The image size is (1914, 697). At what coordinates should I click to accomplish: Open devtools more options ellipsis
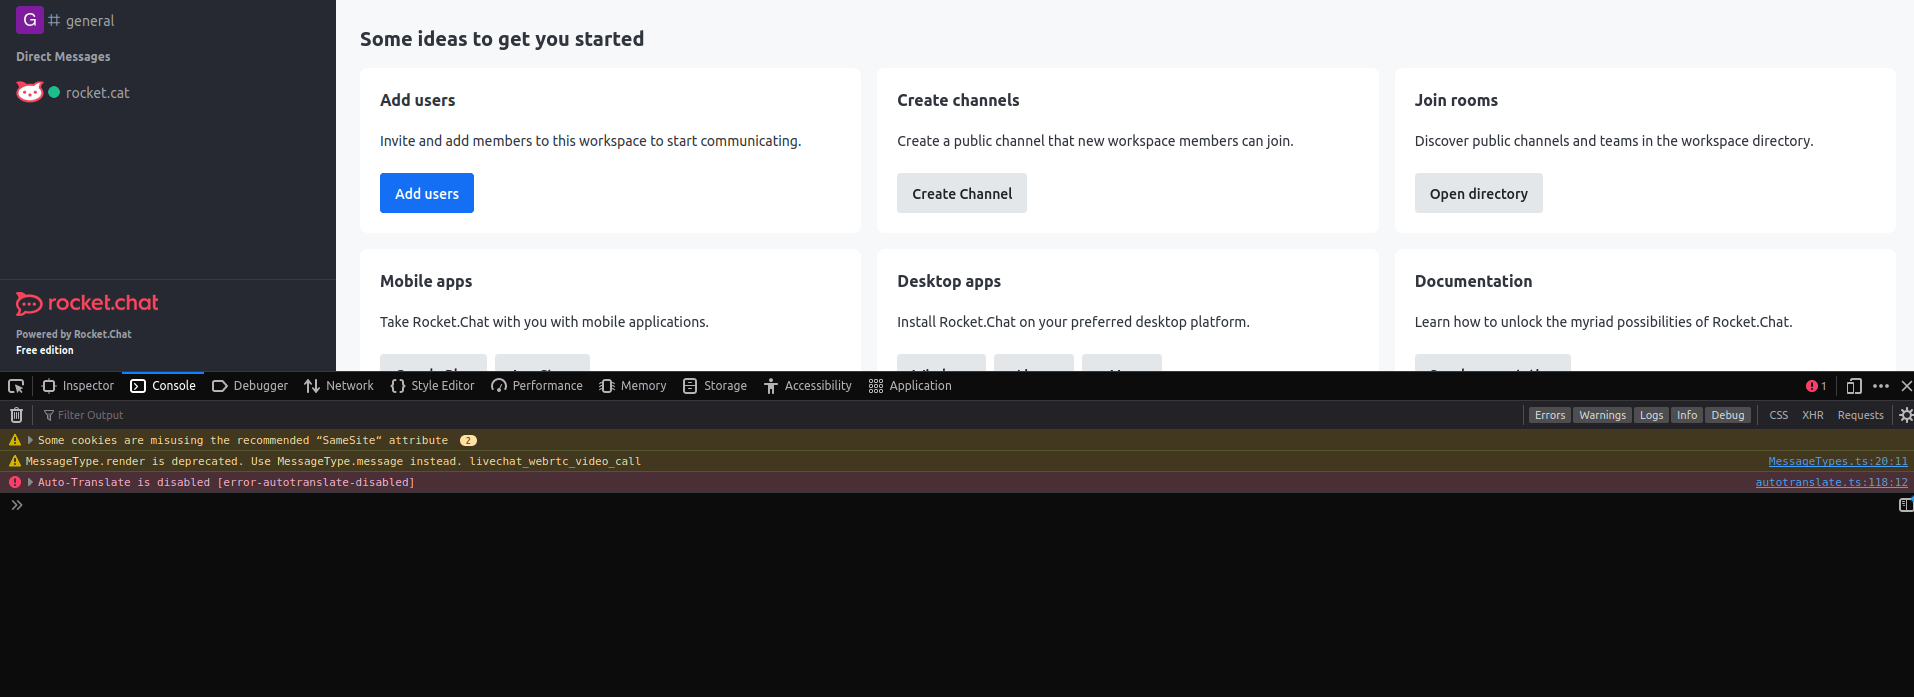click(1880, 386)
